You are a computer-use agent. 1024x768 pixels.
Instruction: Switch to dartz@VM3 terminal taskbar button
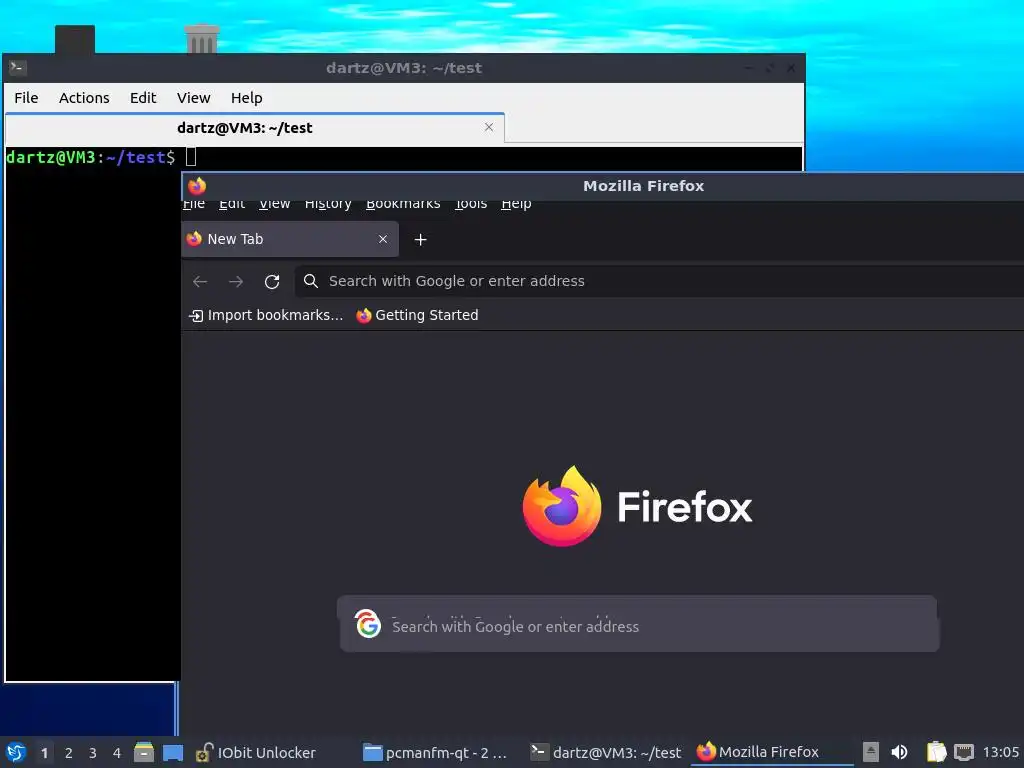coord(605,753)
